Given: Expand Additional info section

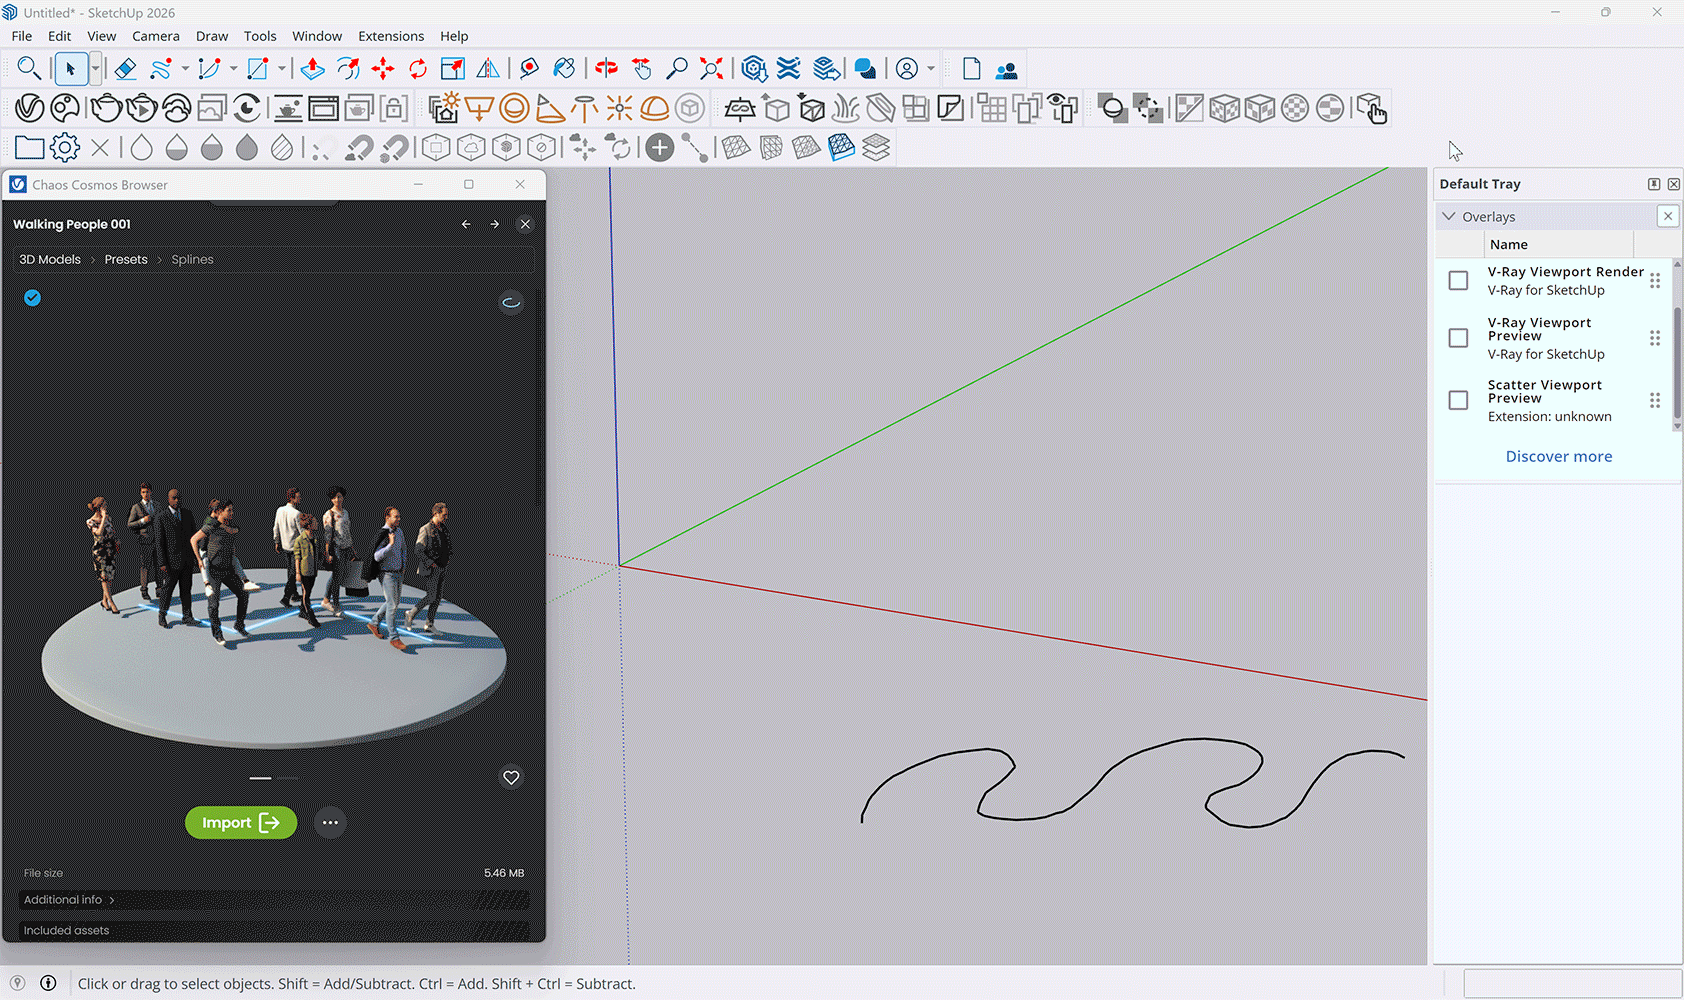Looking at the screenshot, I should tap(274, 900).
